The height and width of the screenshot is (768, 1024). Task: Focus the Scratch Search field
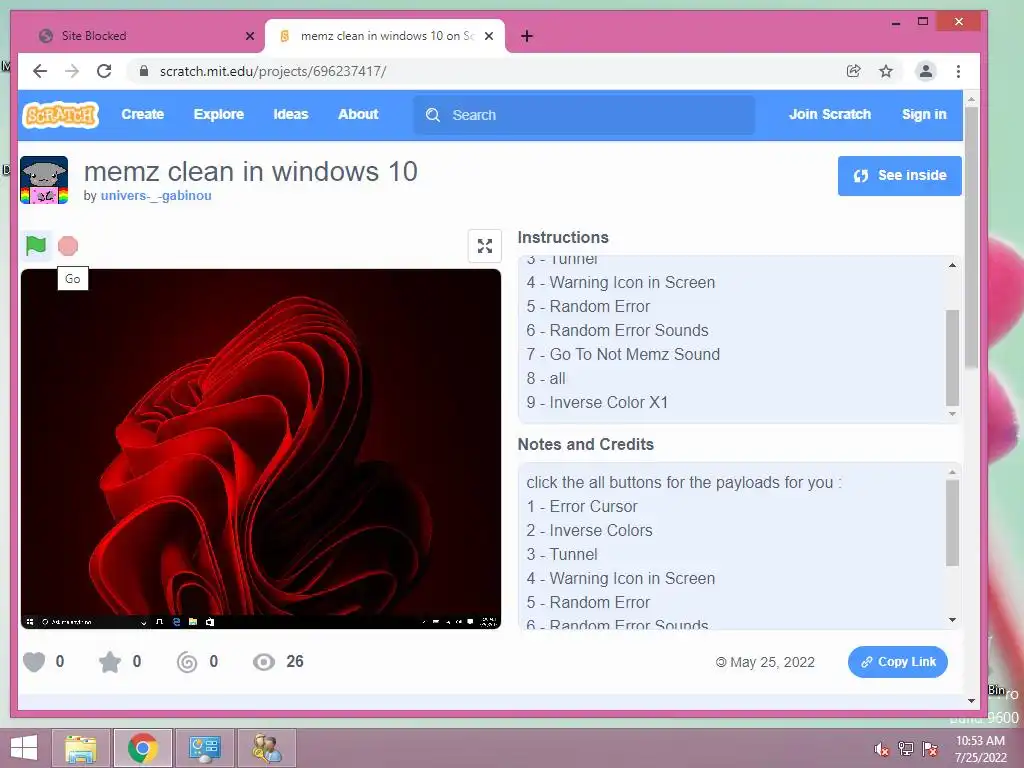[584, 115]
